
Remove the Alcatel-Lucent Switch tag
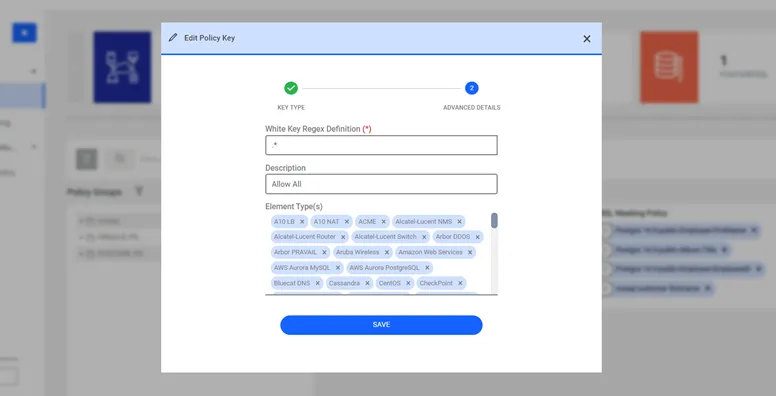pyautogui.click(x=424, y=237)
